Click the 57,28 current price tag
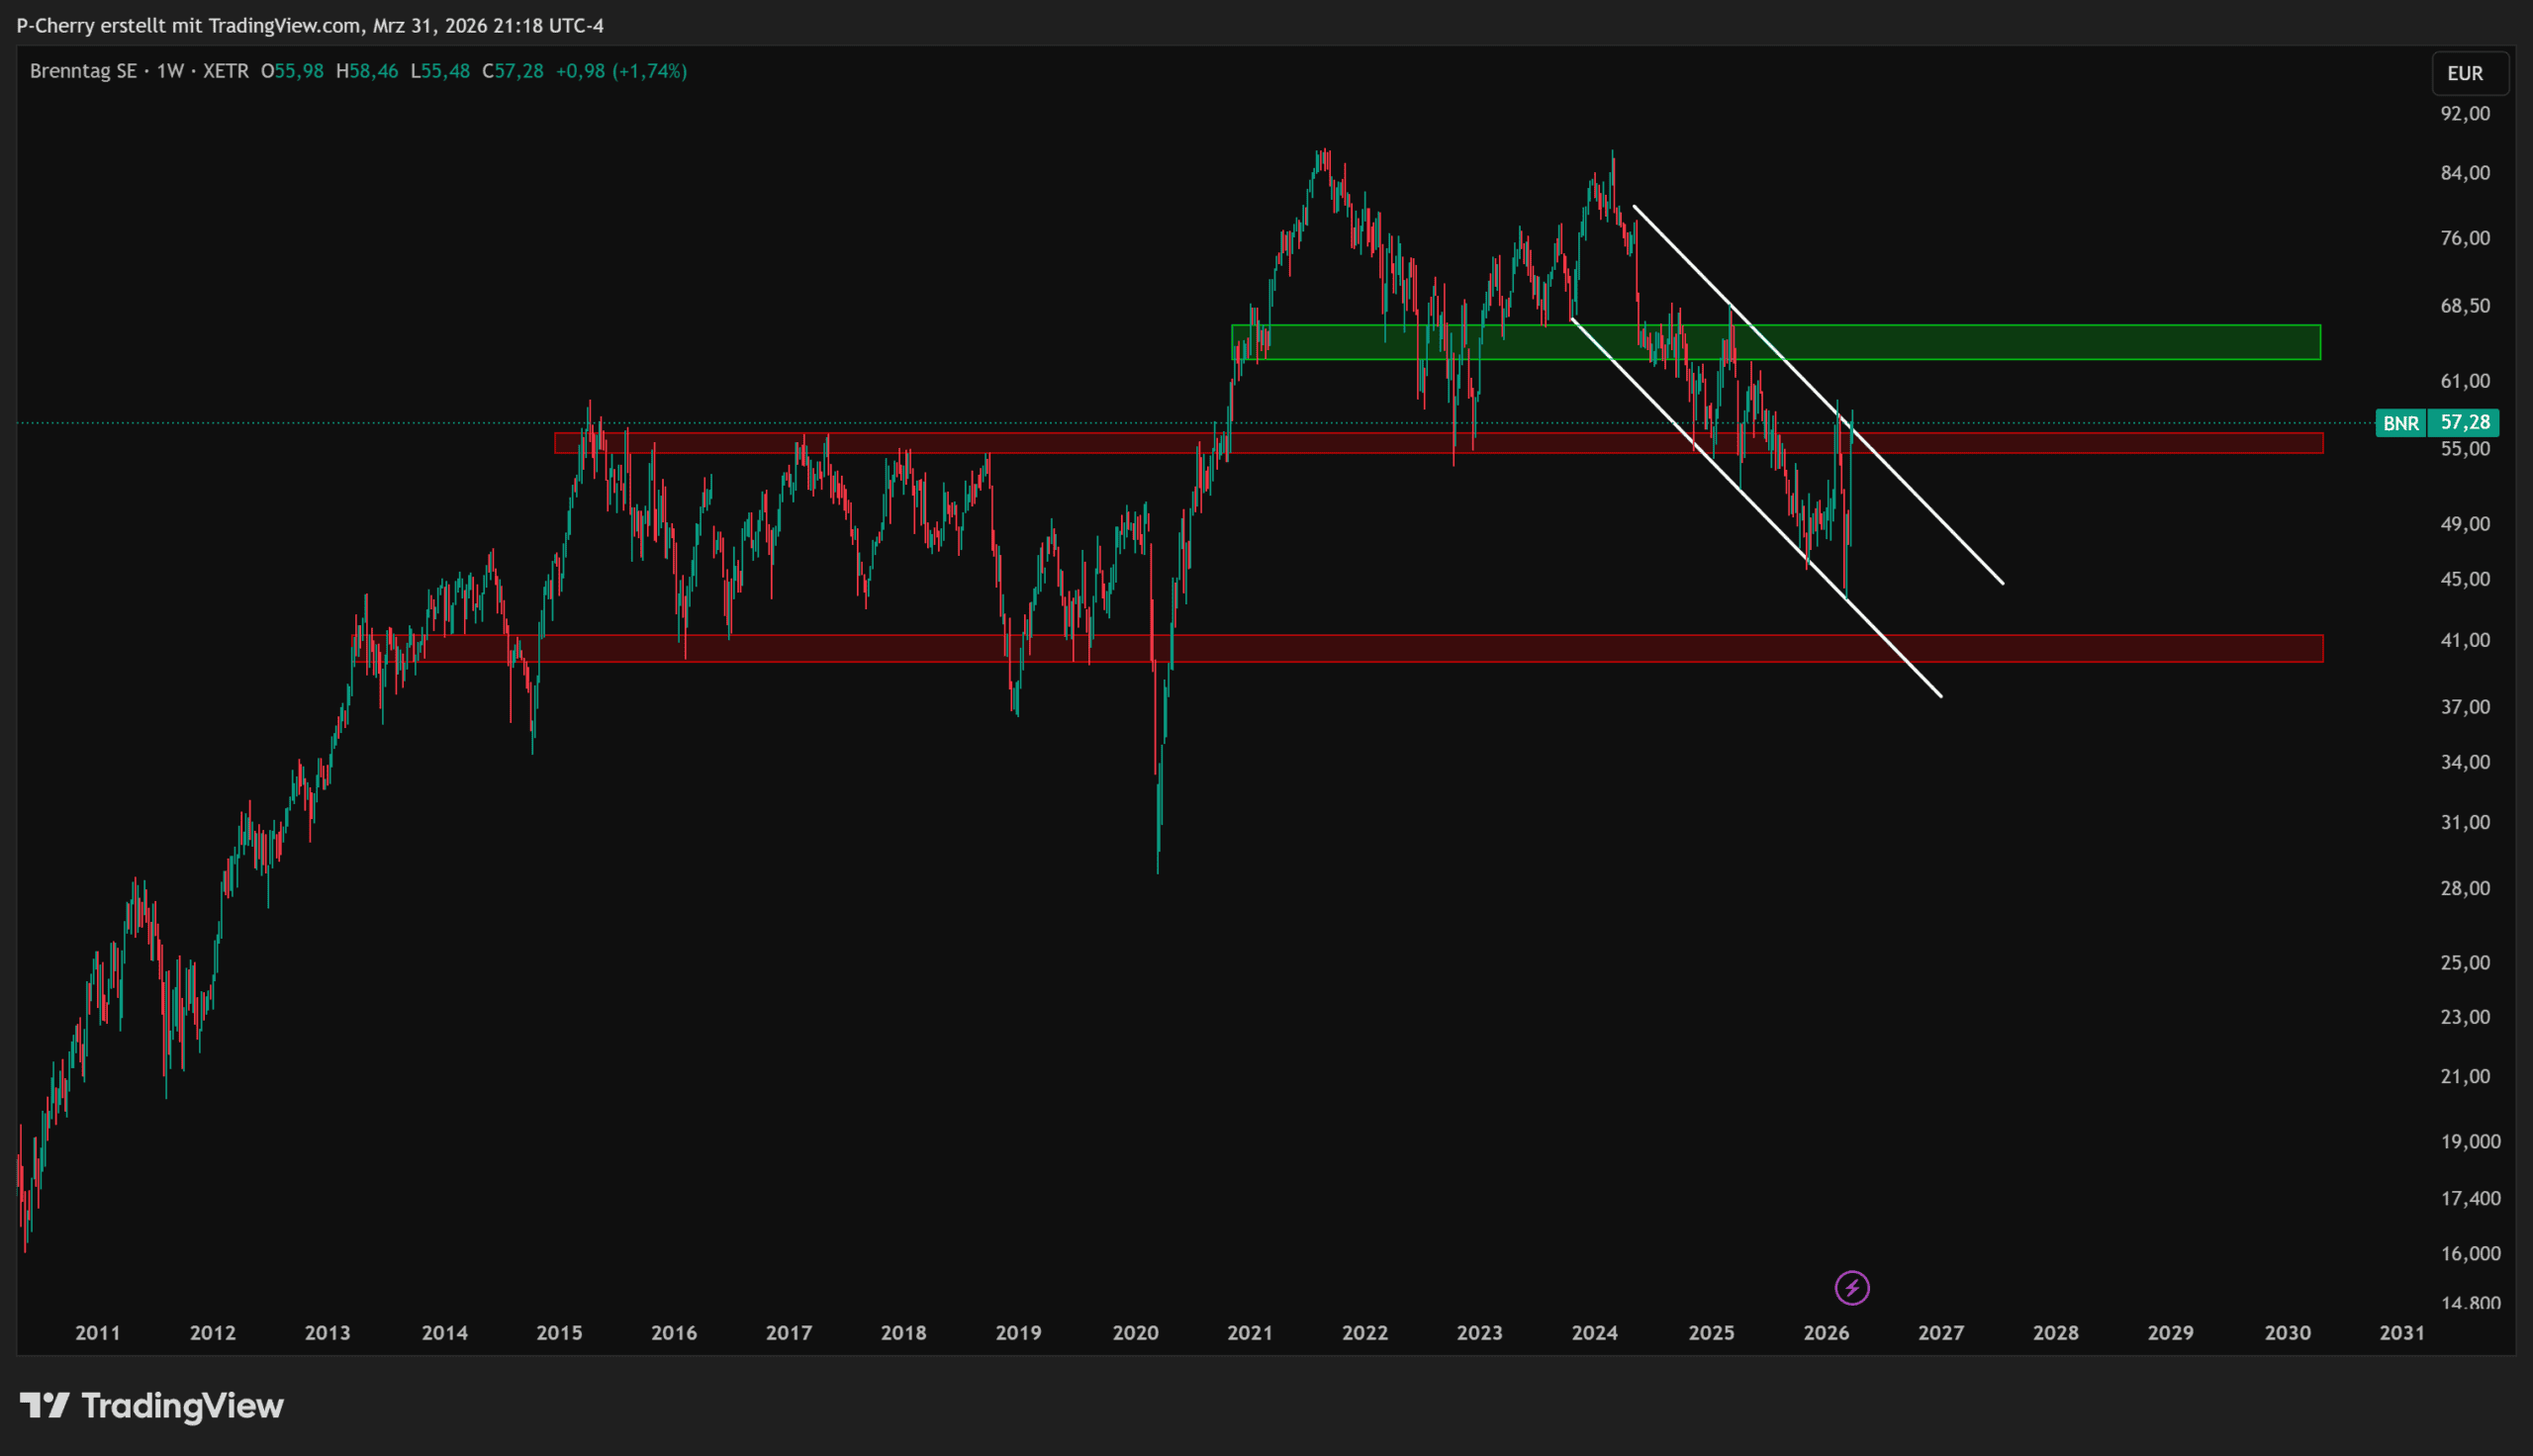 point(2464,423)
